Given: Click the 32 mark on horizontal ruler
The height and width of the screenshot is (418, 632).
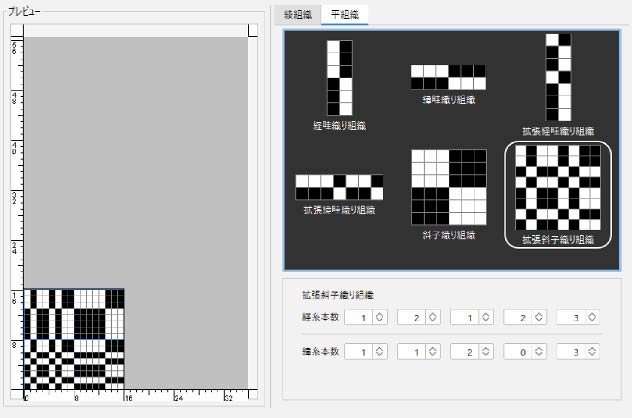Looking at the screenshot, I should (x=229, y=398).
